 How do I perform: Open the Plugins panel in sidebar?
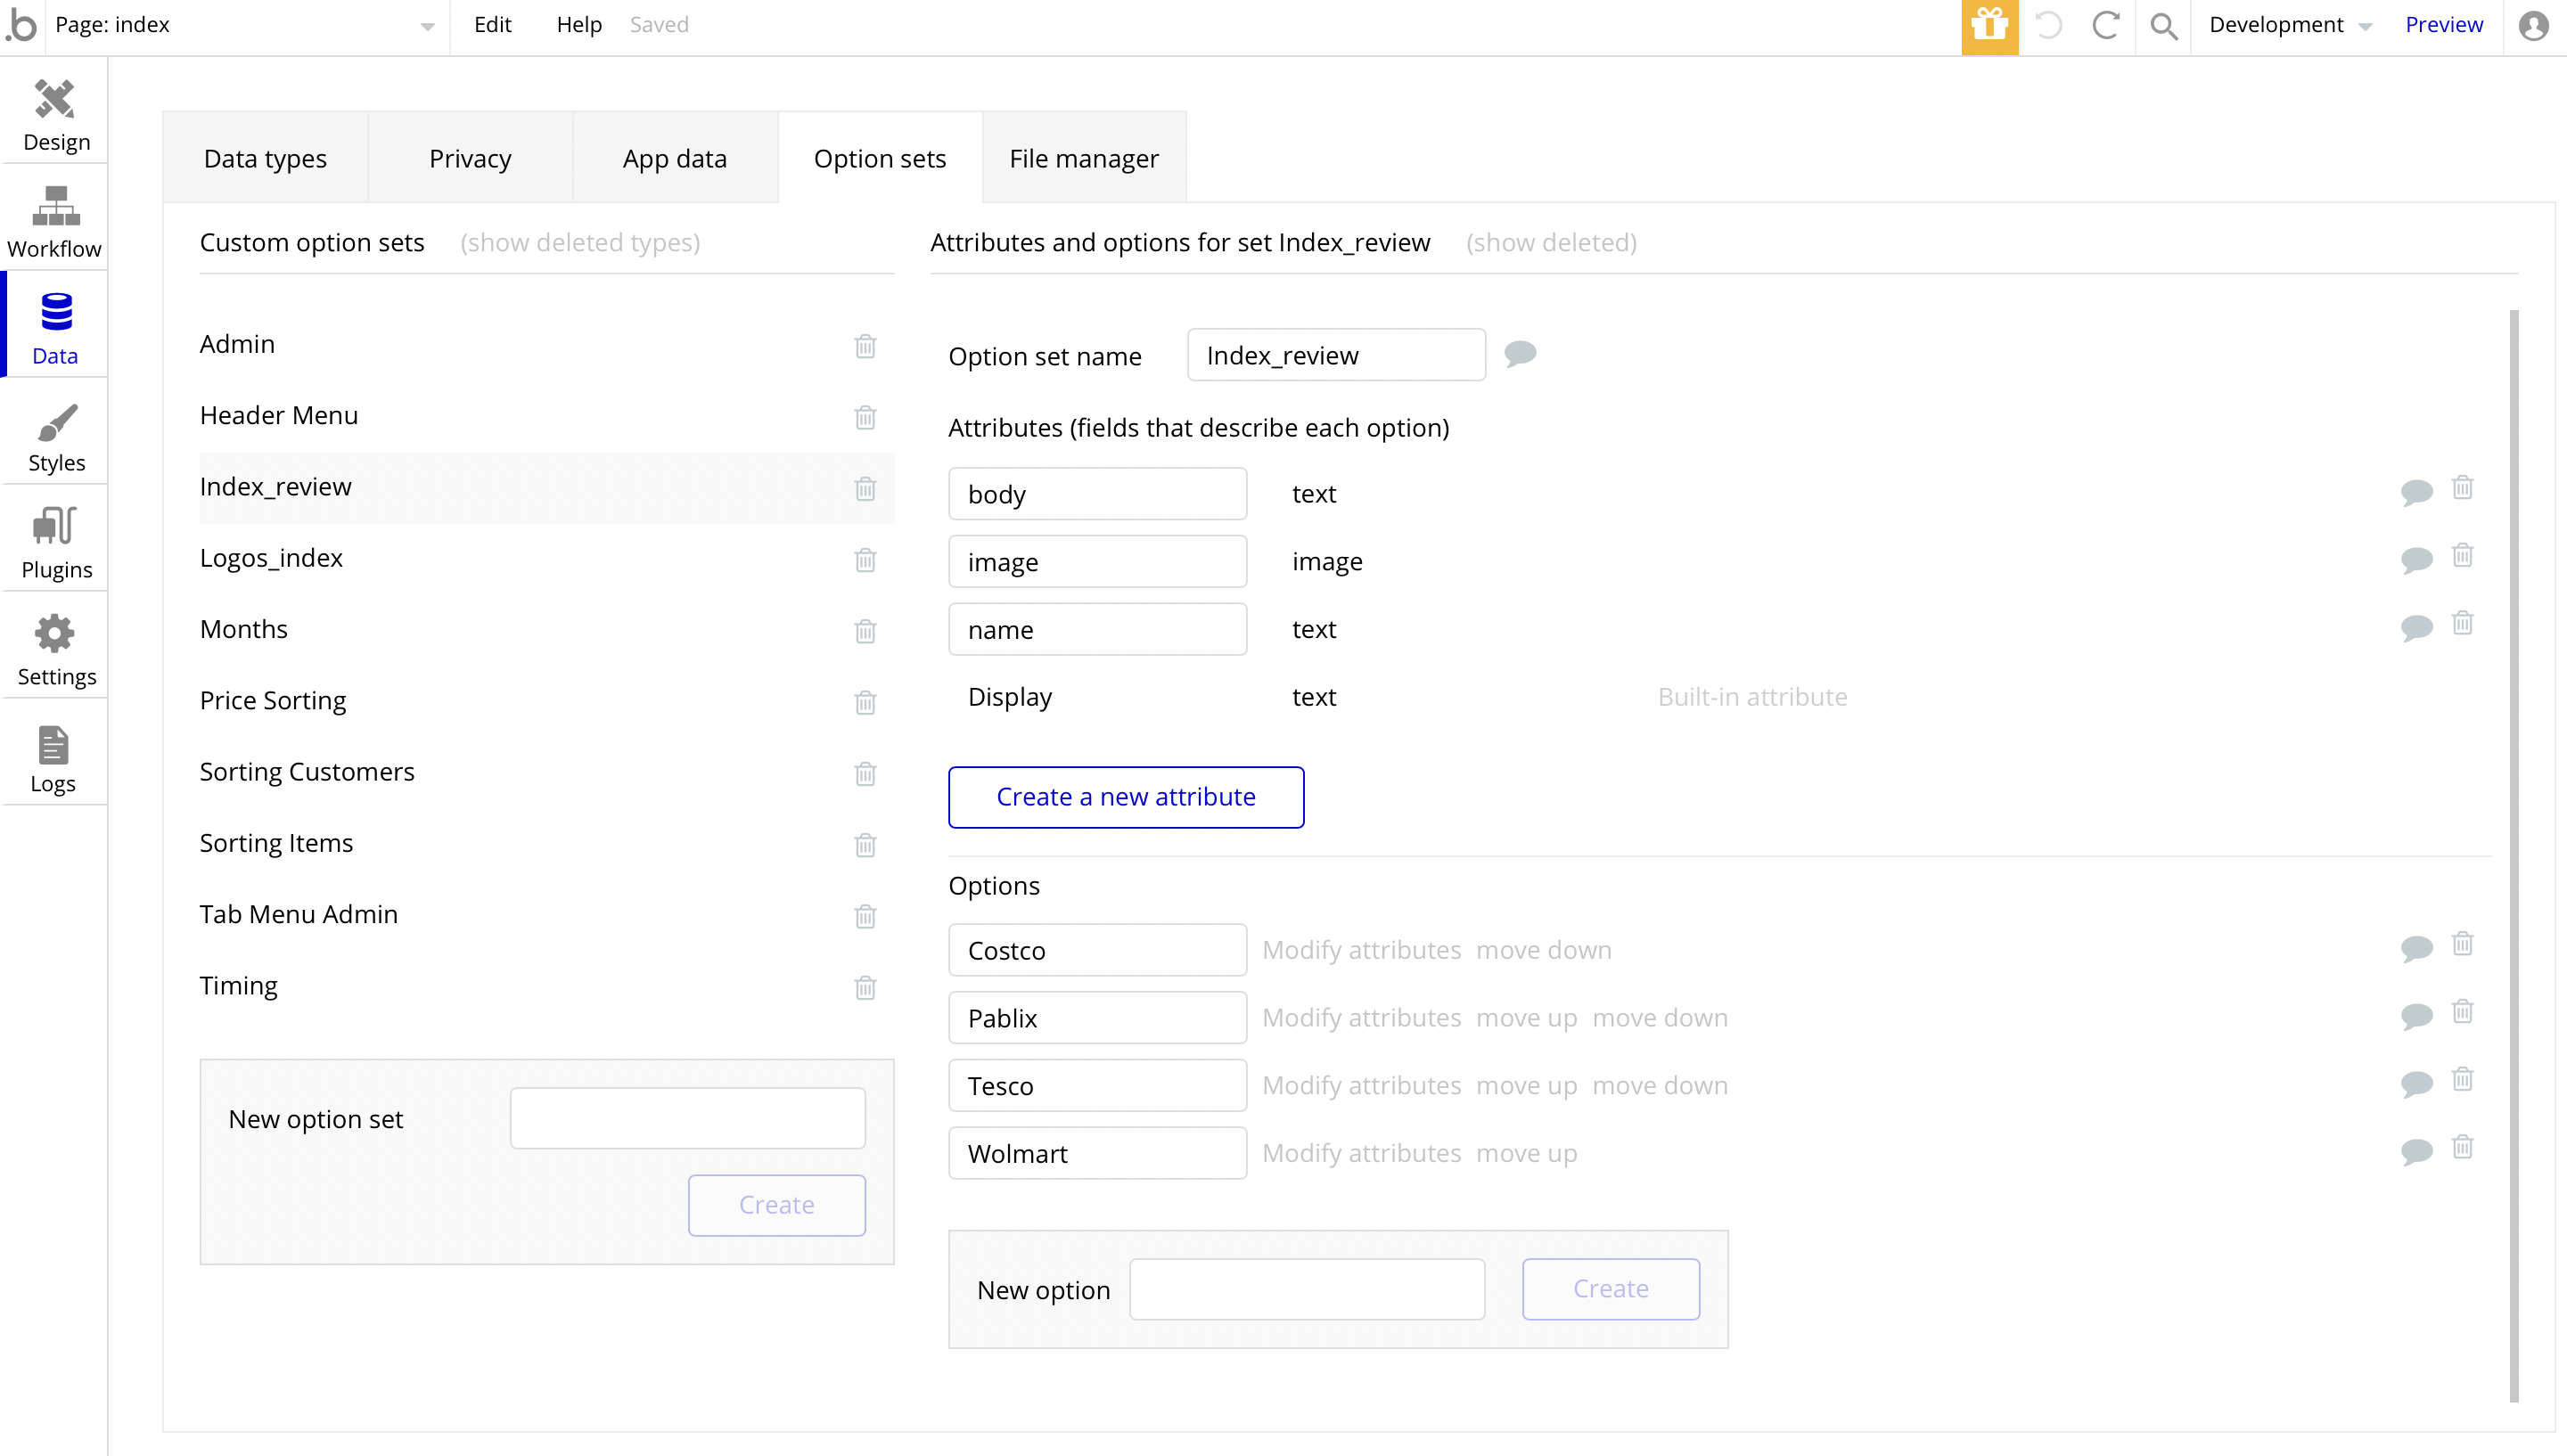[x=56, y=542]
